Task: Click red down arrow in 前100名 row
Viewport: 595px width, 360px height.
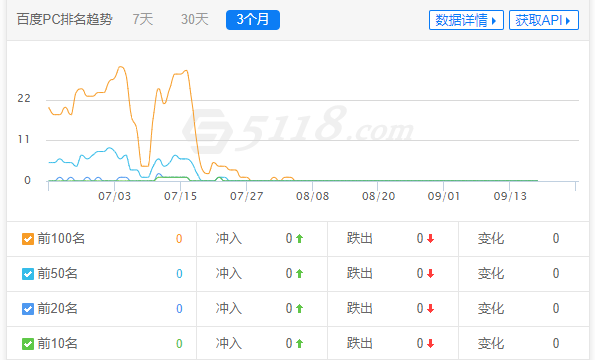Action: 430,239
